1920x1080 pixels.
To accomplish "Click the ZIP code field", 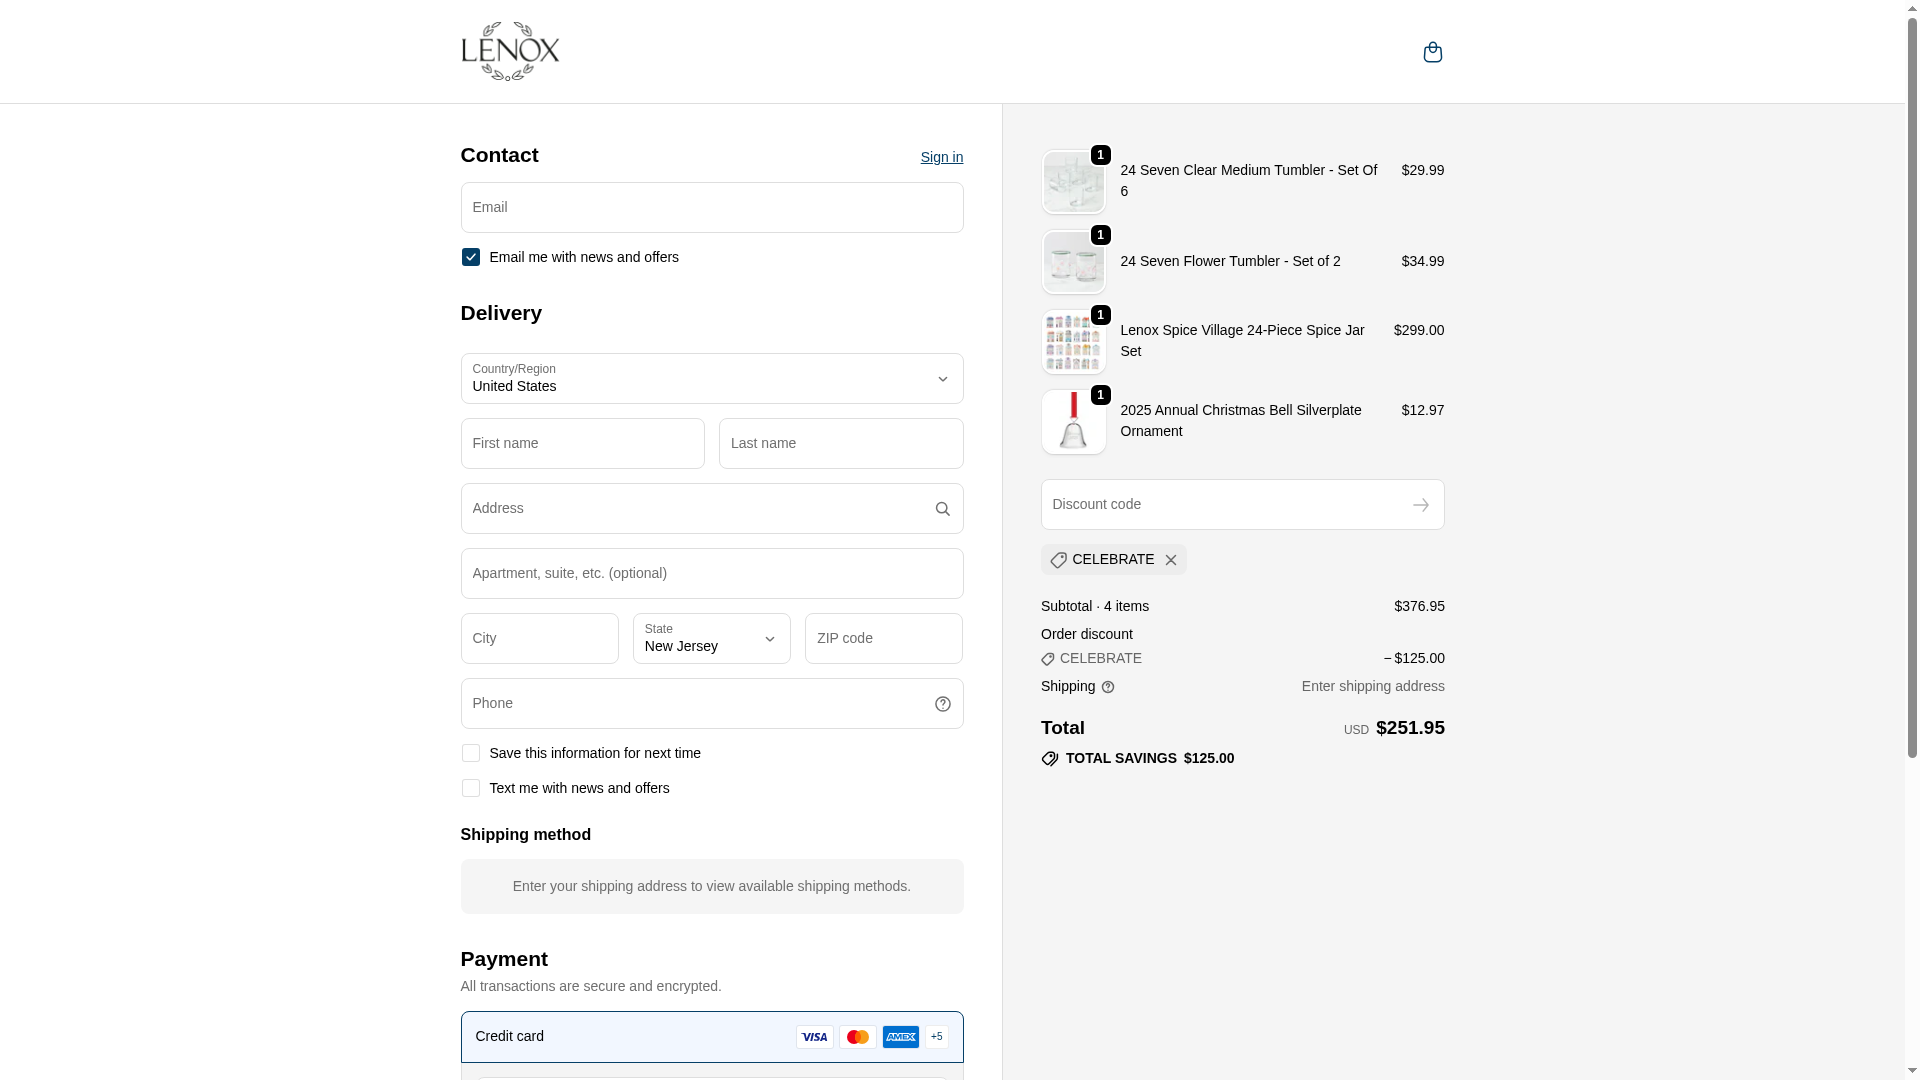I will click(x=883, y=639).
